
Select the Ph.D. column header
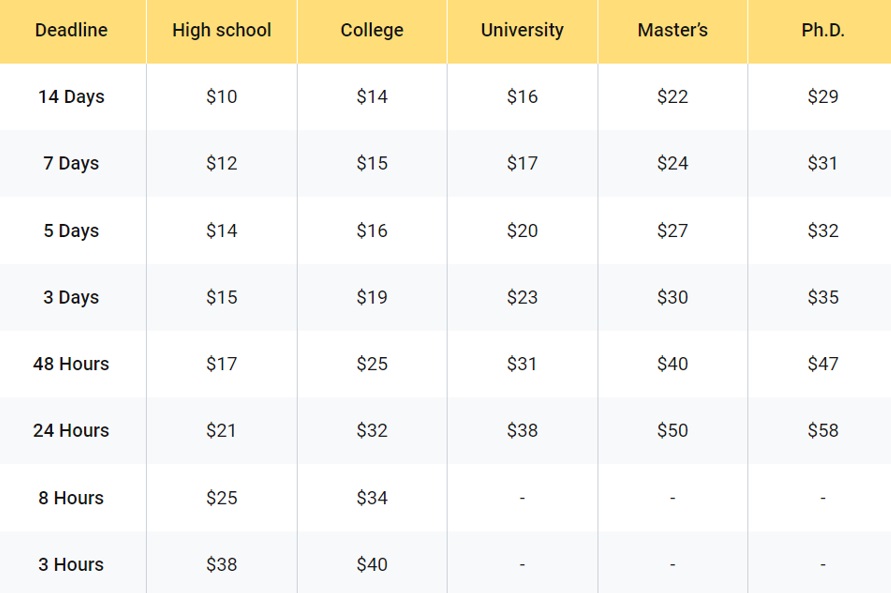(x=822, y=30)
